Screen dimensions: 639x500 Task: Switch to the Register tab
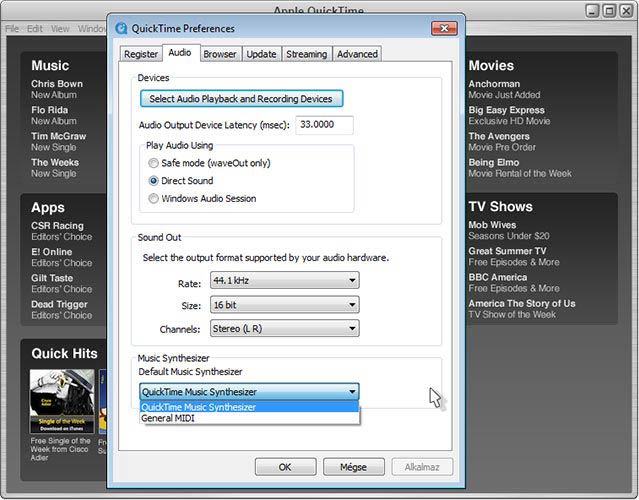click(141, 54)
